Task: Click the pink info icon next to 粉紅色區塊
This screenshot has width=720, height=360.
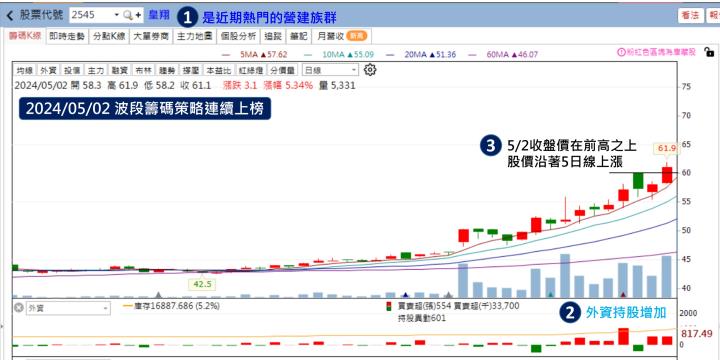Action: click(621, 53)
